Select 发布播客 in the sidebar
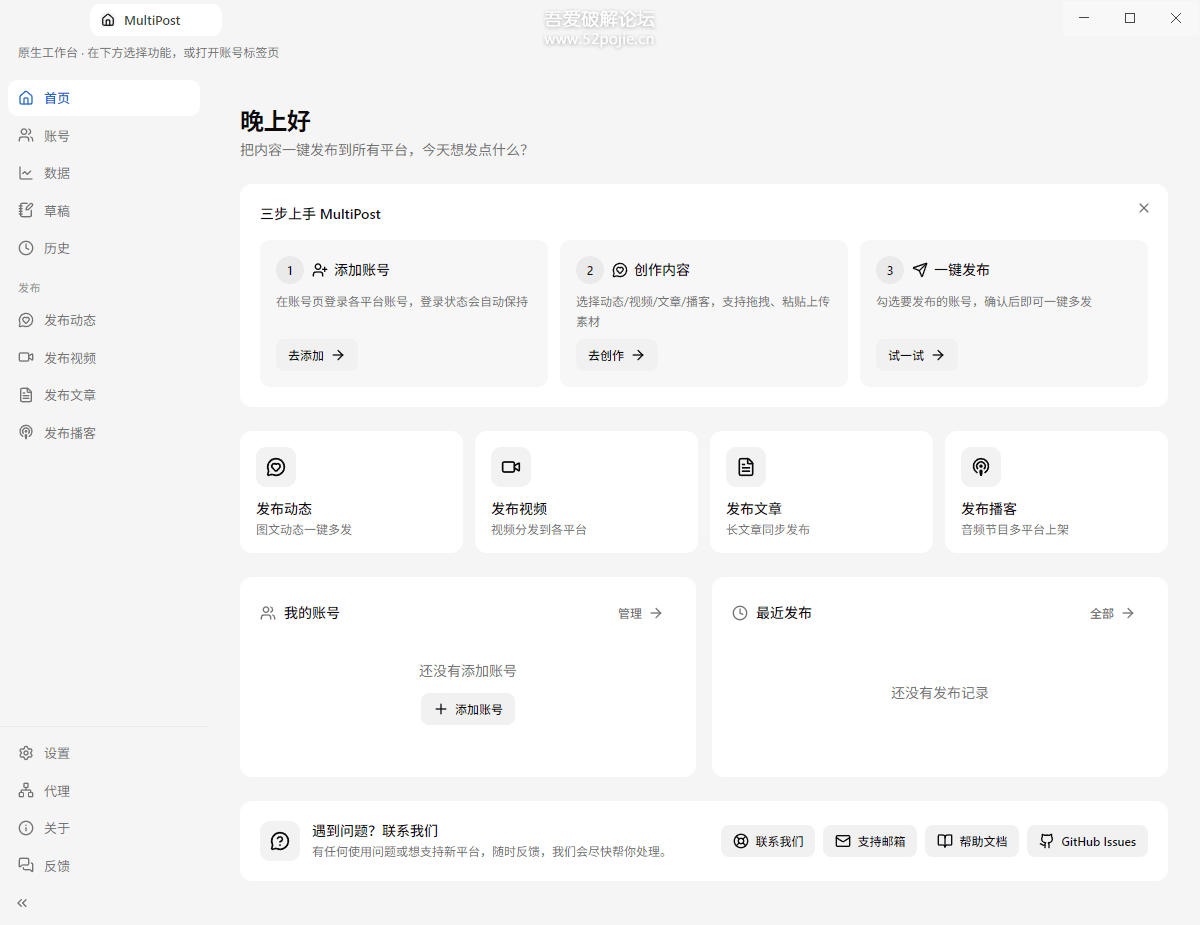Image resolution: width=1200 pixels, height=925 pixels. [104, 433]
